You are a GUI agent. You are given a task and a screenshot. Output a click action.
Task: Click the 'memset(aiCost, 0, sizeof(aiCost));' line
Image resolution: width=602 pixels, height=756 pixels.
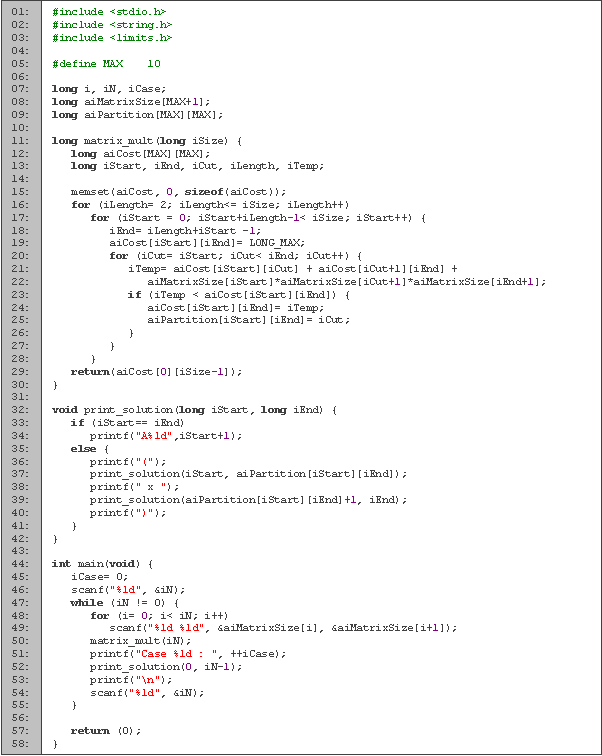click(x=178, y=192)
